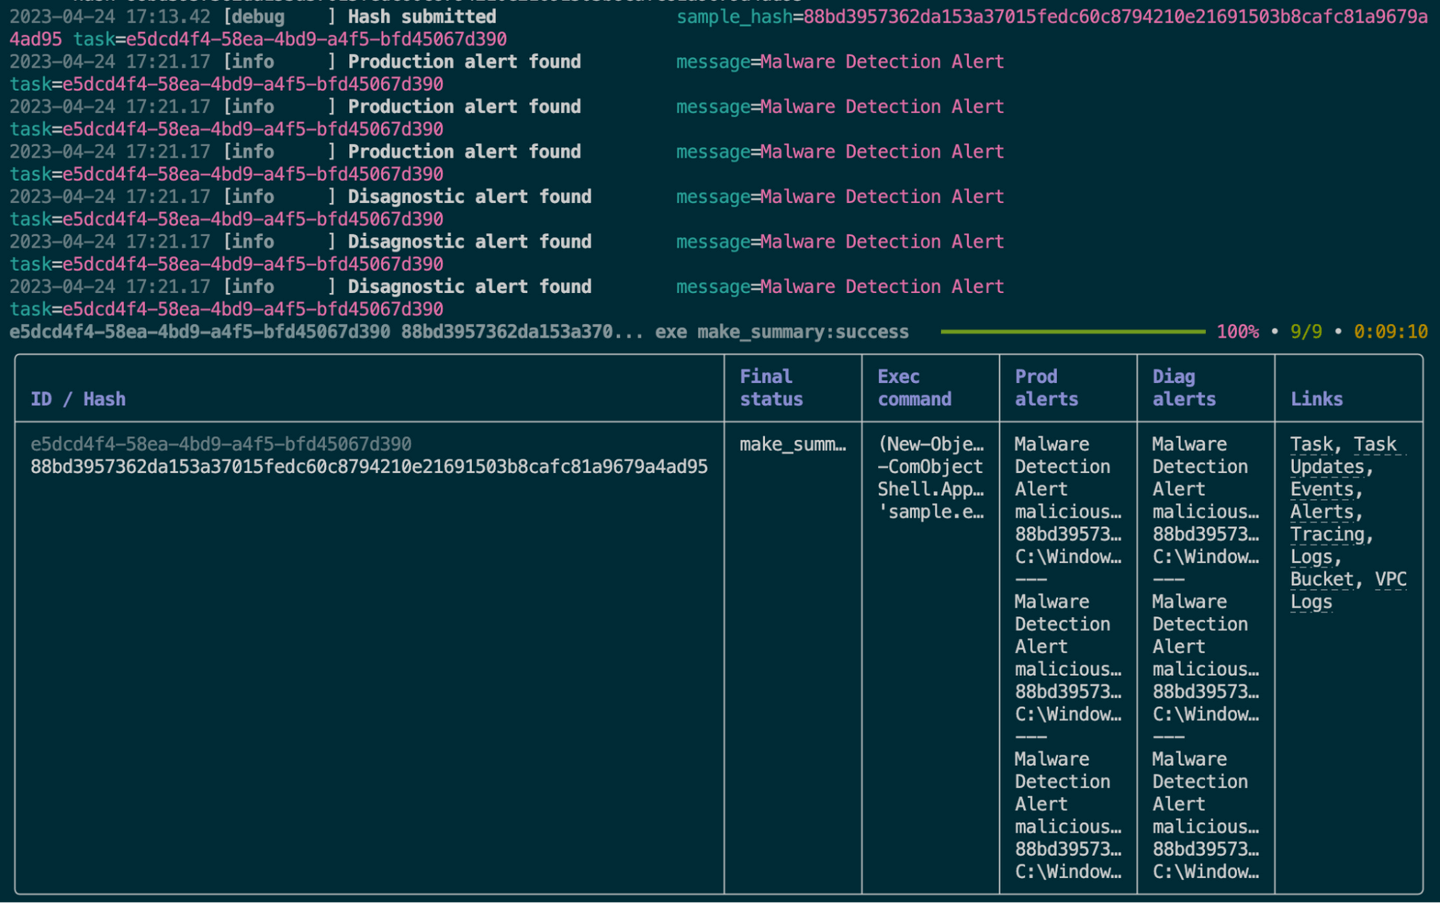Click the 0:09:10 elapsed time indicator

pos(1390,331)
